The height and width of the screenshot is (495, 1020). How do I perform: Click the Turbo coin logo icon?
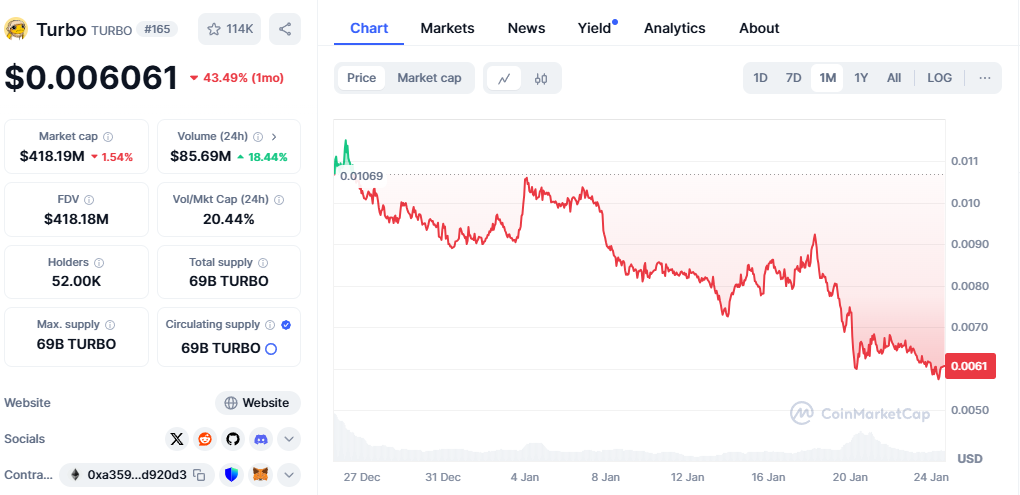coord(16,29)
